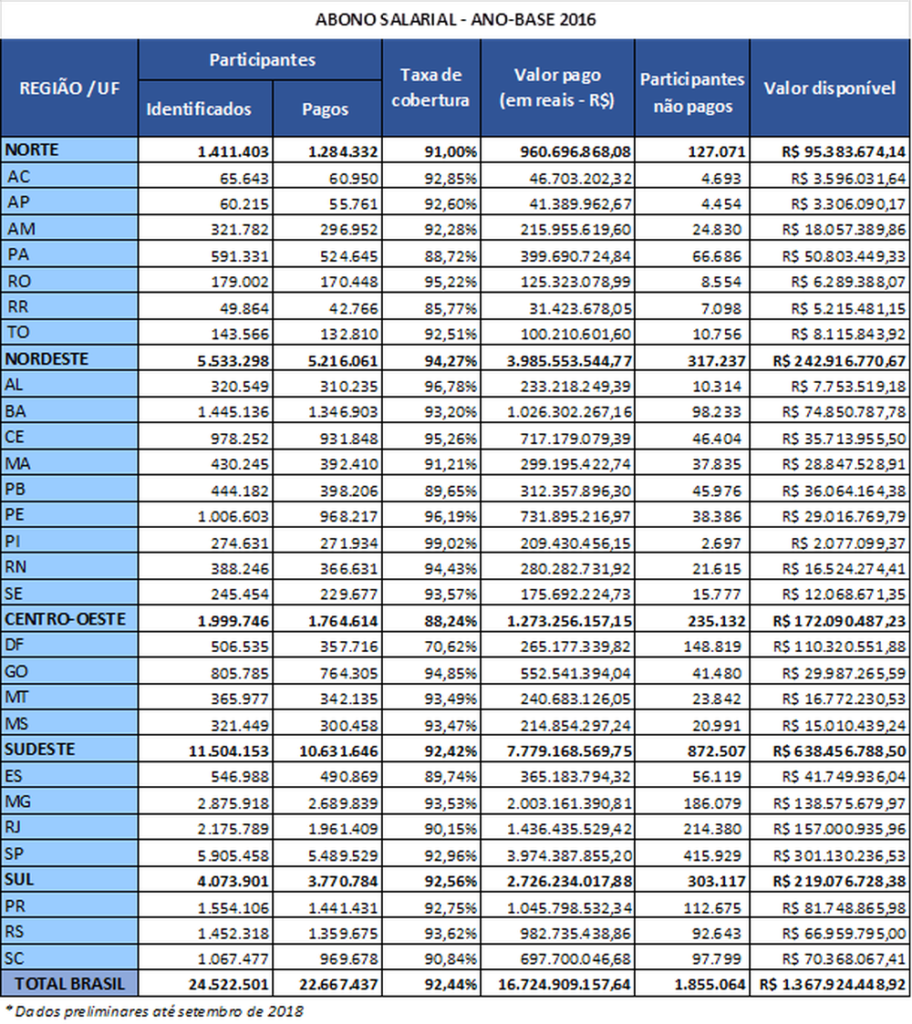Click the 'DF' state cell
The height and width of the screenshot is (1024, 912).
tap(69, 645)
